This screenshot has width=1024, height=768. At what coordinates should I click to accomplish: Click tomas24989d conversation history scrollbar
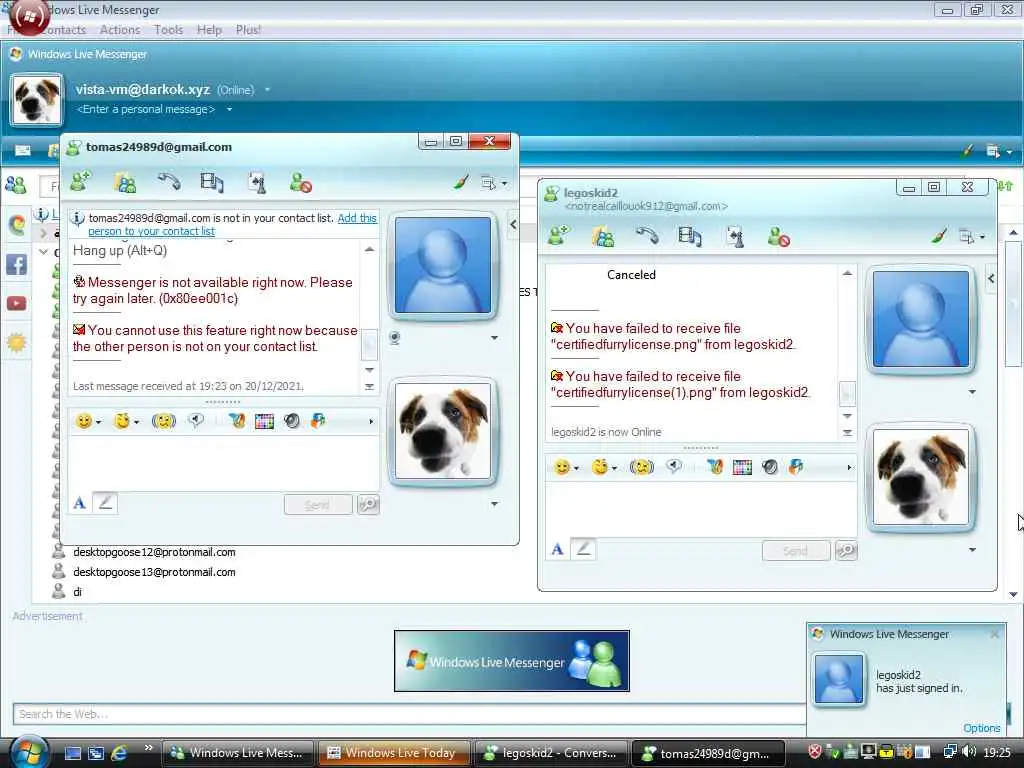(369, 345)
